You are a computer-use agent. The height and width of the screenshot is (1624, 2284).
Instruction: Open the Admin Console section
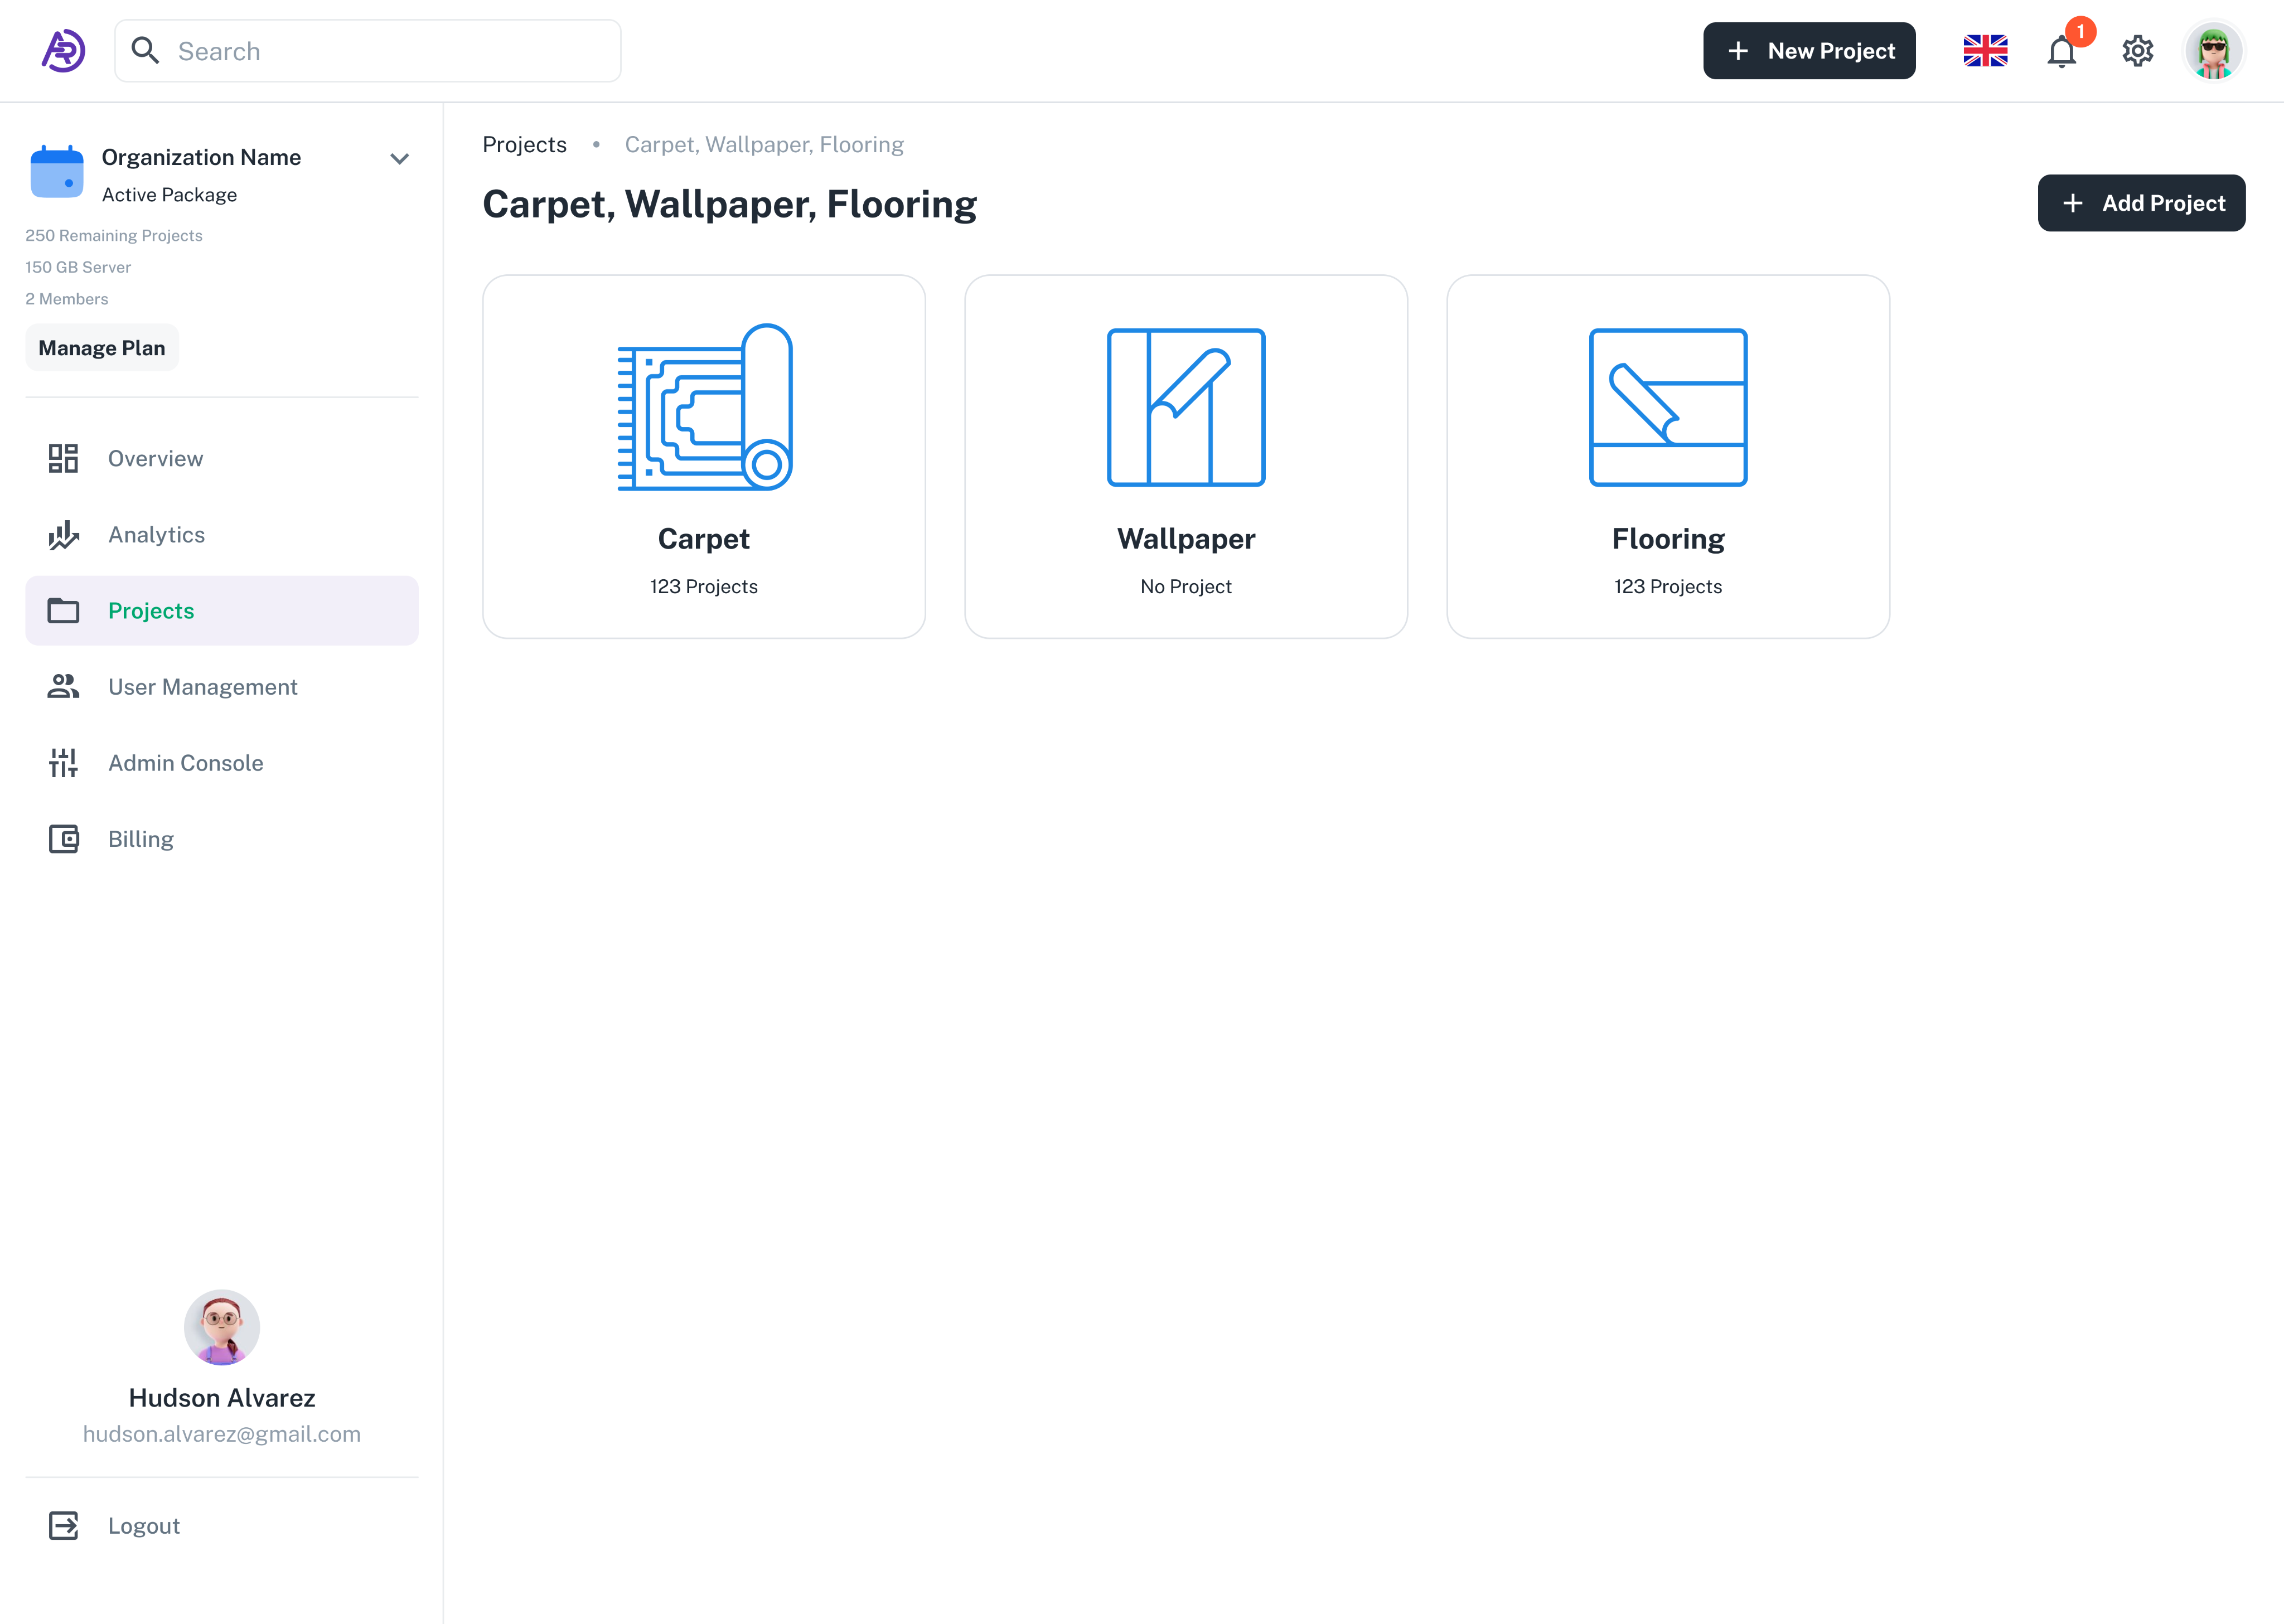(185, 763)
